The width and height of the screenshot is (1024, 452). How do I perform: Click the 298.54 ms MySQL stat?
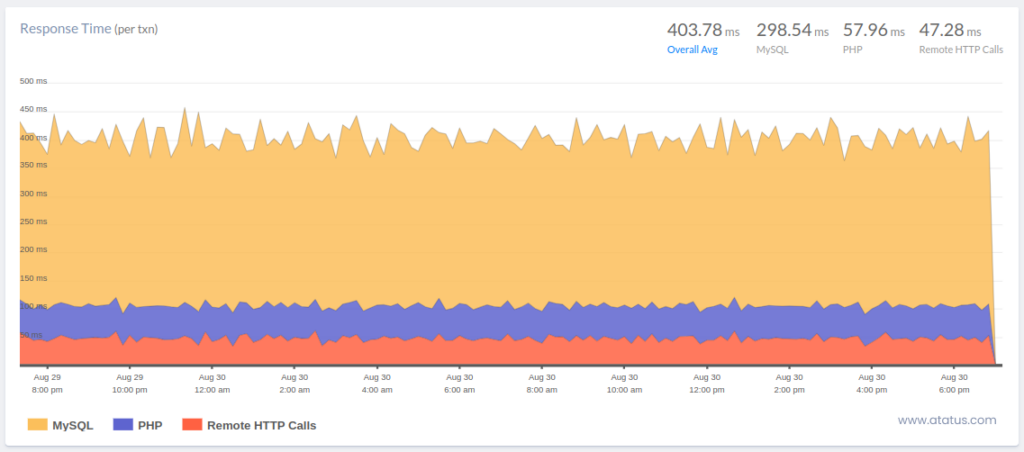792,30
